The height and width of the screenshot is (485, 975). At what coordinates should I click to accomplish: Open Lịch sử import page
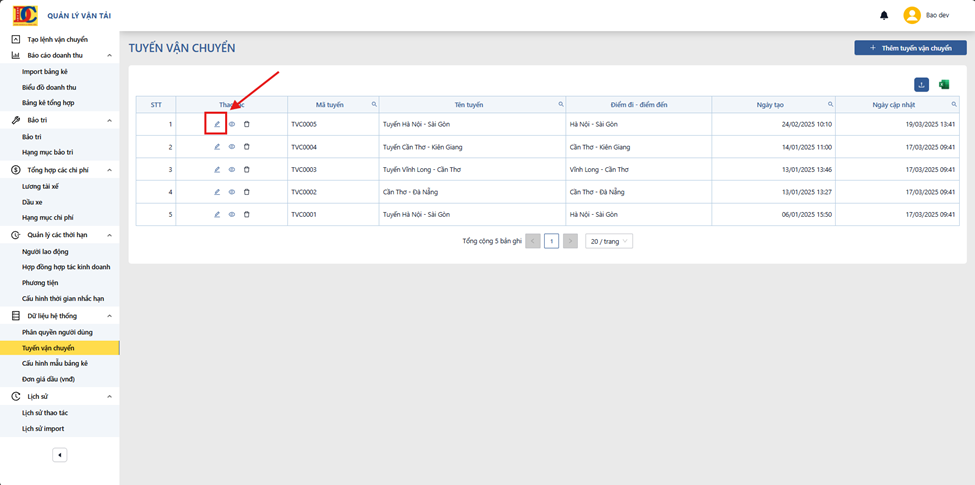60,428
